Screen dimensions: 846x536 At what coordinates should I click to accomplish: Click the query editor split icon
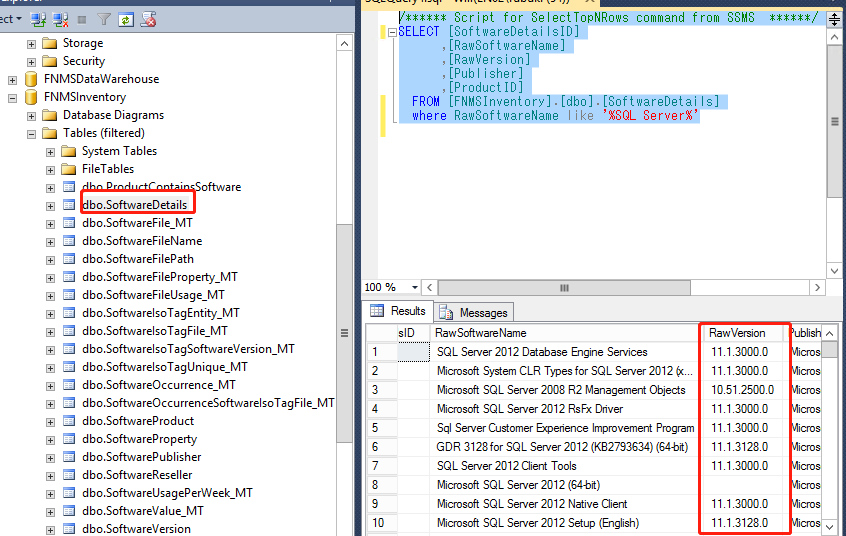(834, 20)
